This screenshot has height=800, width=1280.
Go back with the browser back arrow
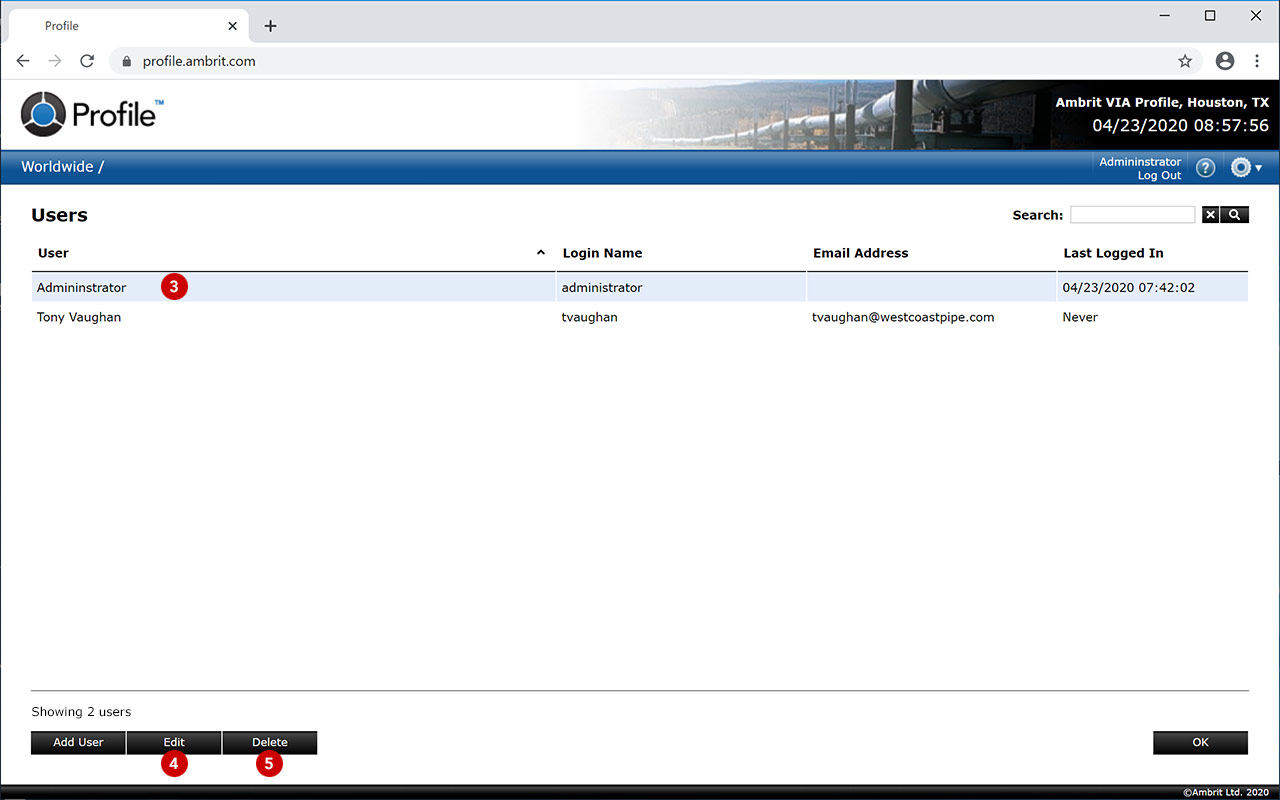(x=23, y=61)
